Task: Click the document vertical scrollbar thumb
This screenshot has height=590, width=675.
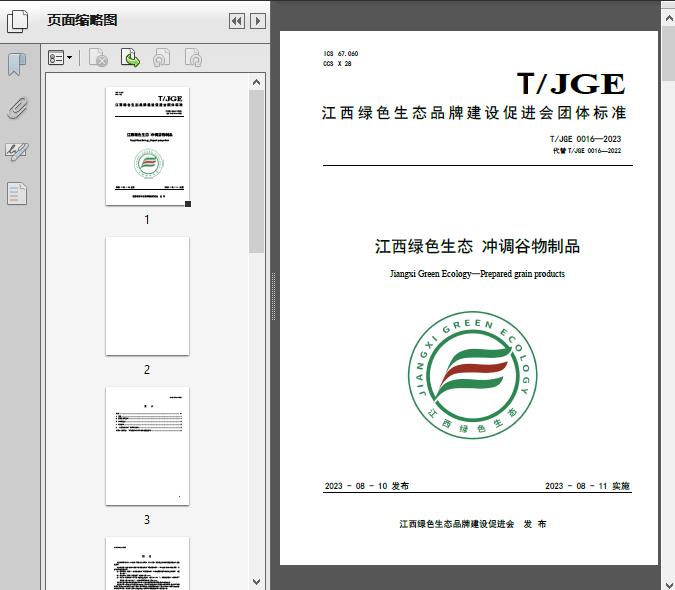Action: (669, 53)
